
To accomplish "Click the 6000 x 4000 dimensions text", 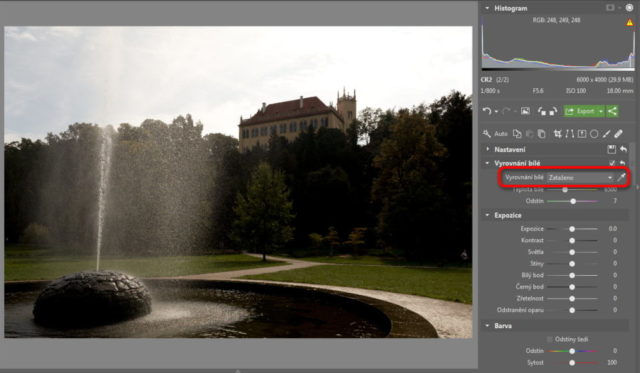I will (593, 80).
